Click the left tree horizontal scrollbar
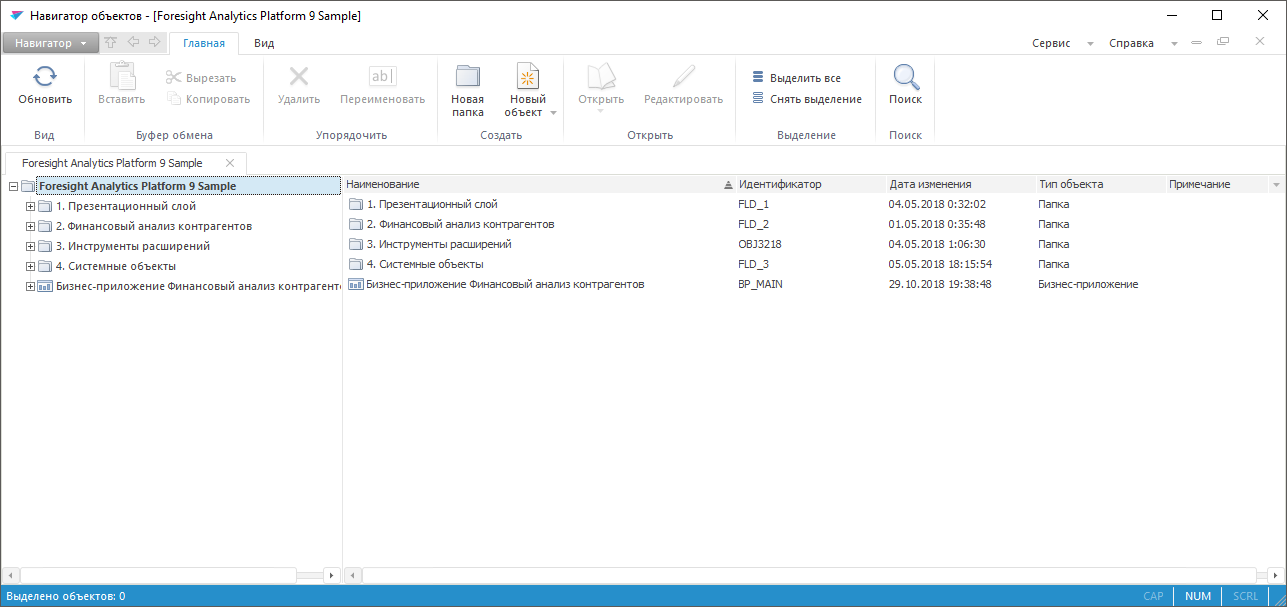This screenshot has width=1287, height=607. [158, 575]
